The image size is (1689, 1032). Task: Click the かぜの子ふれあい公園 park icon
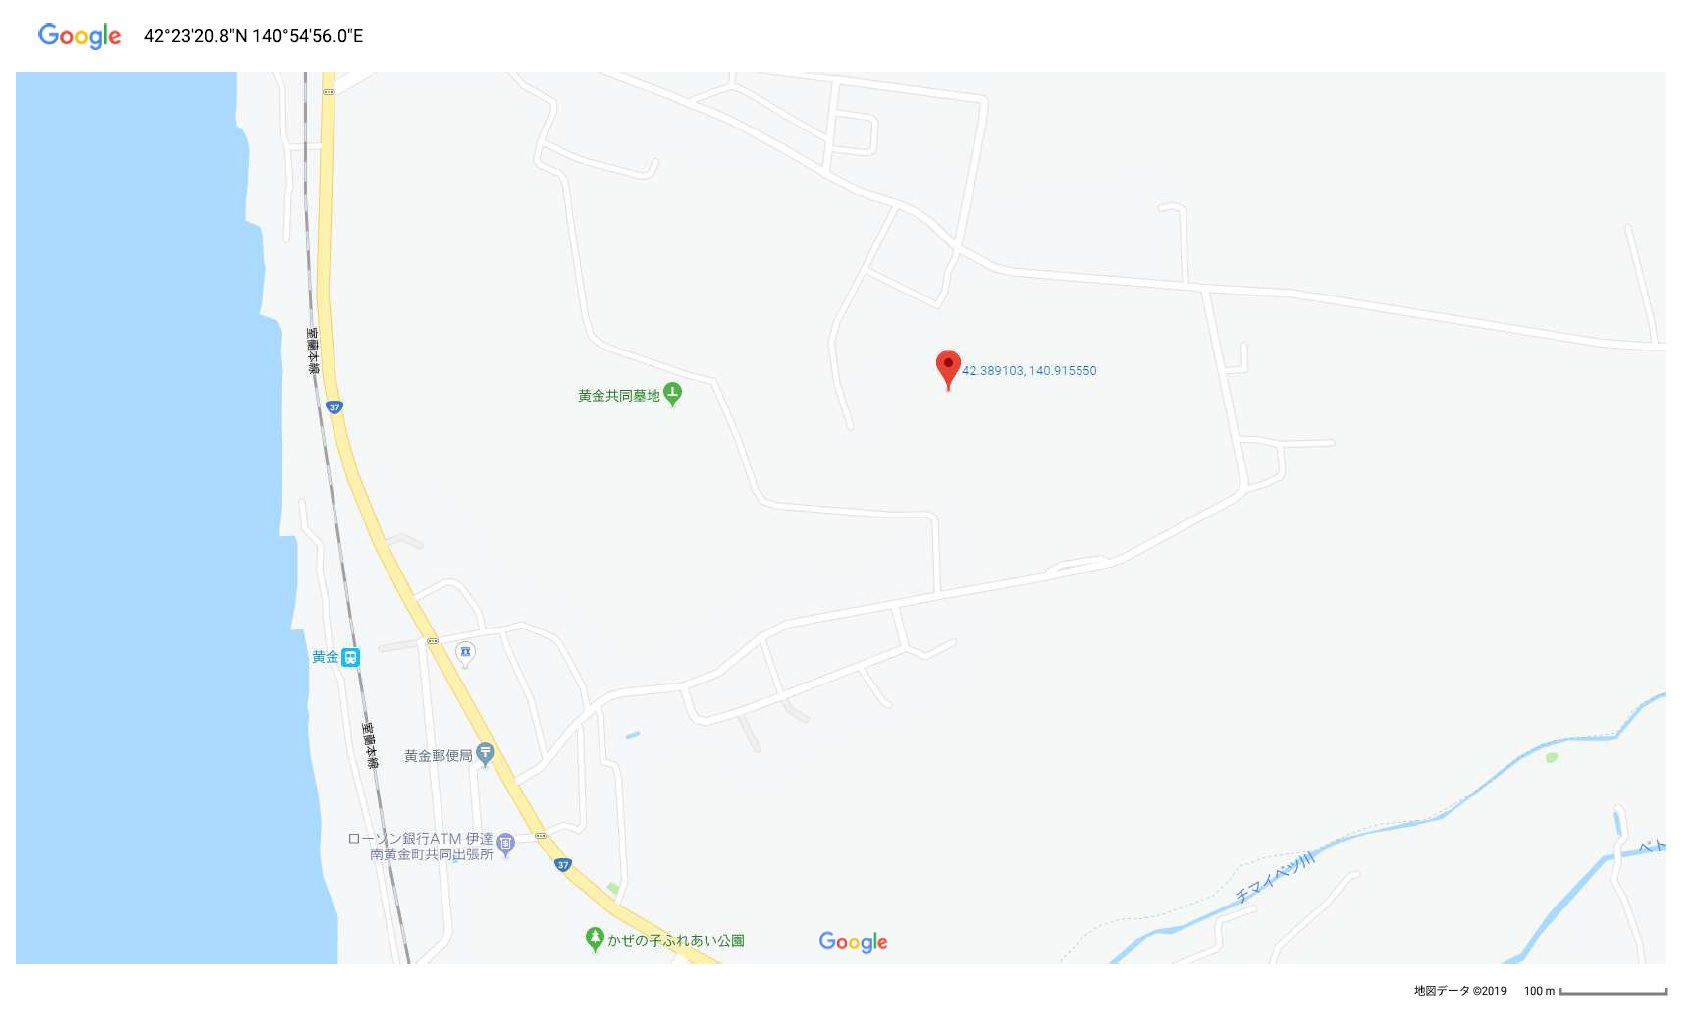595,939
